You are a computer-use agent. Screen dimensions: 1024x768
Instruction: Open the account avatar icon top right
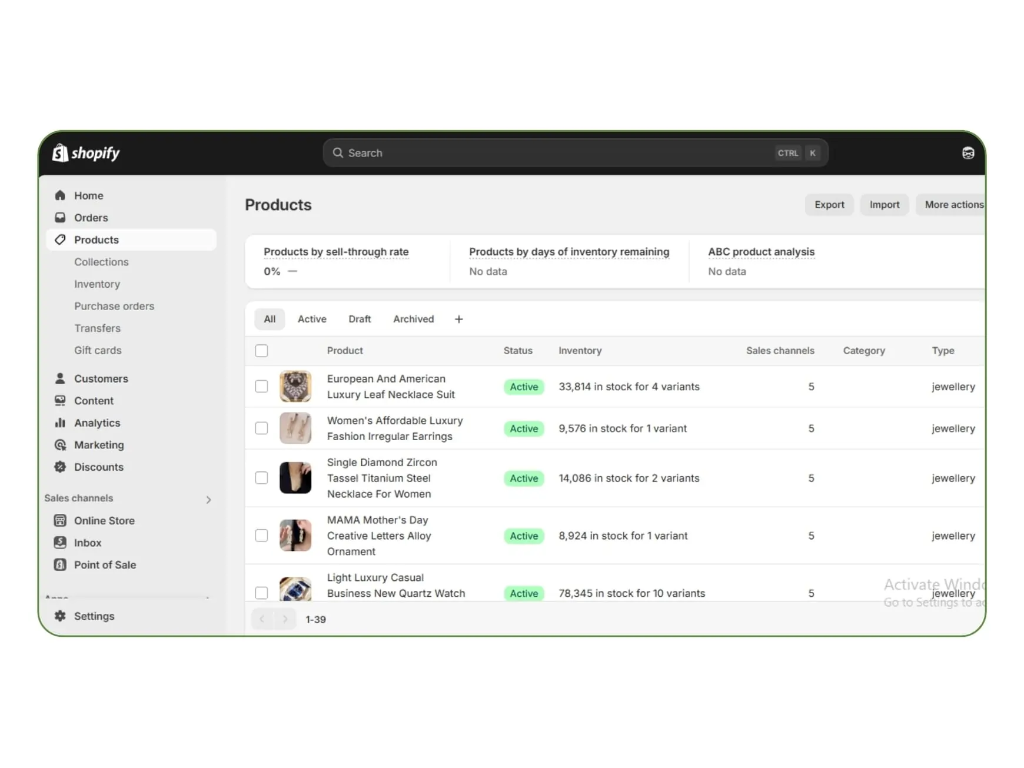pyautogui.click(x=968, y=153)
